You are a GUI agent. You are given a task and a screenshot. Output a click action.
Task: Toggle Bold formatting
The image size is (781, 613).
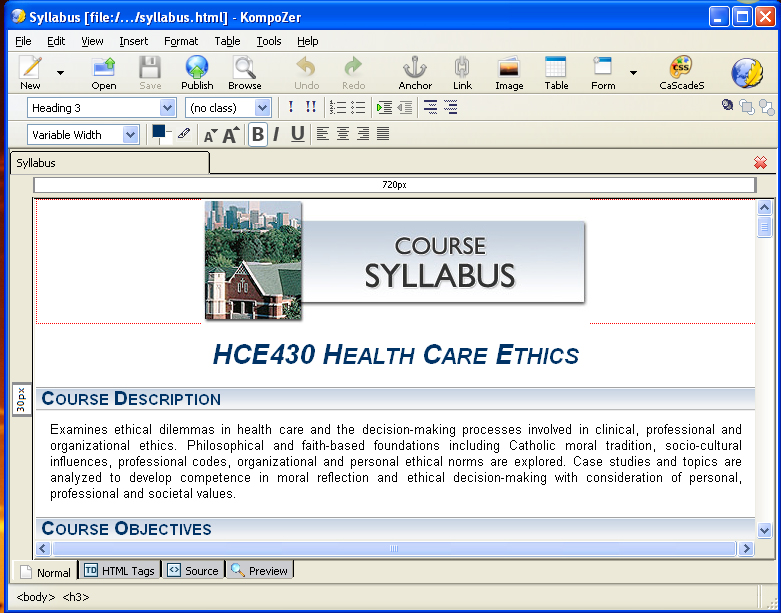coord(258,134)
